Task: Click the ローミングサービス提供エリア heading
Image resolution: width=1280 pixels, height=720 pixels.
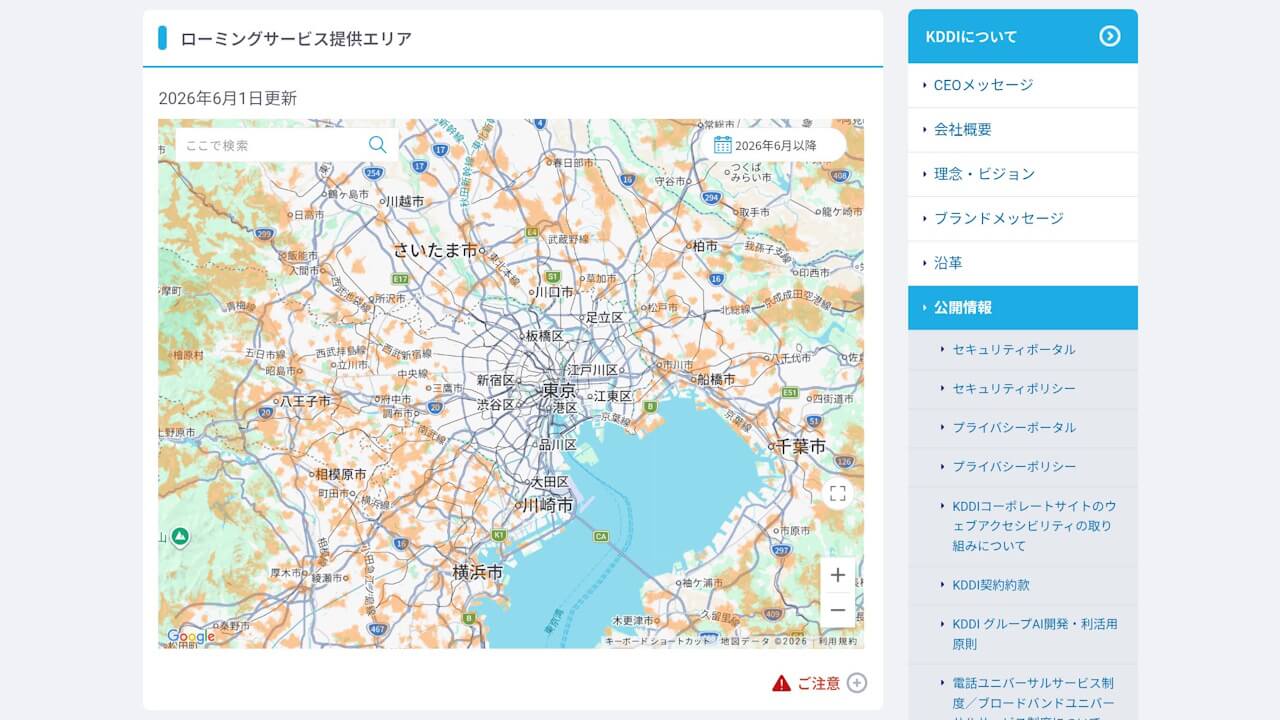Action: coord(296,39)
